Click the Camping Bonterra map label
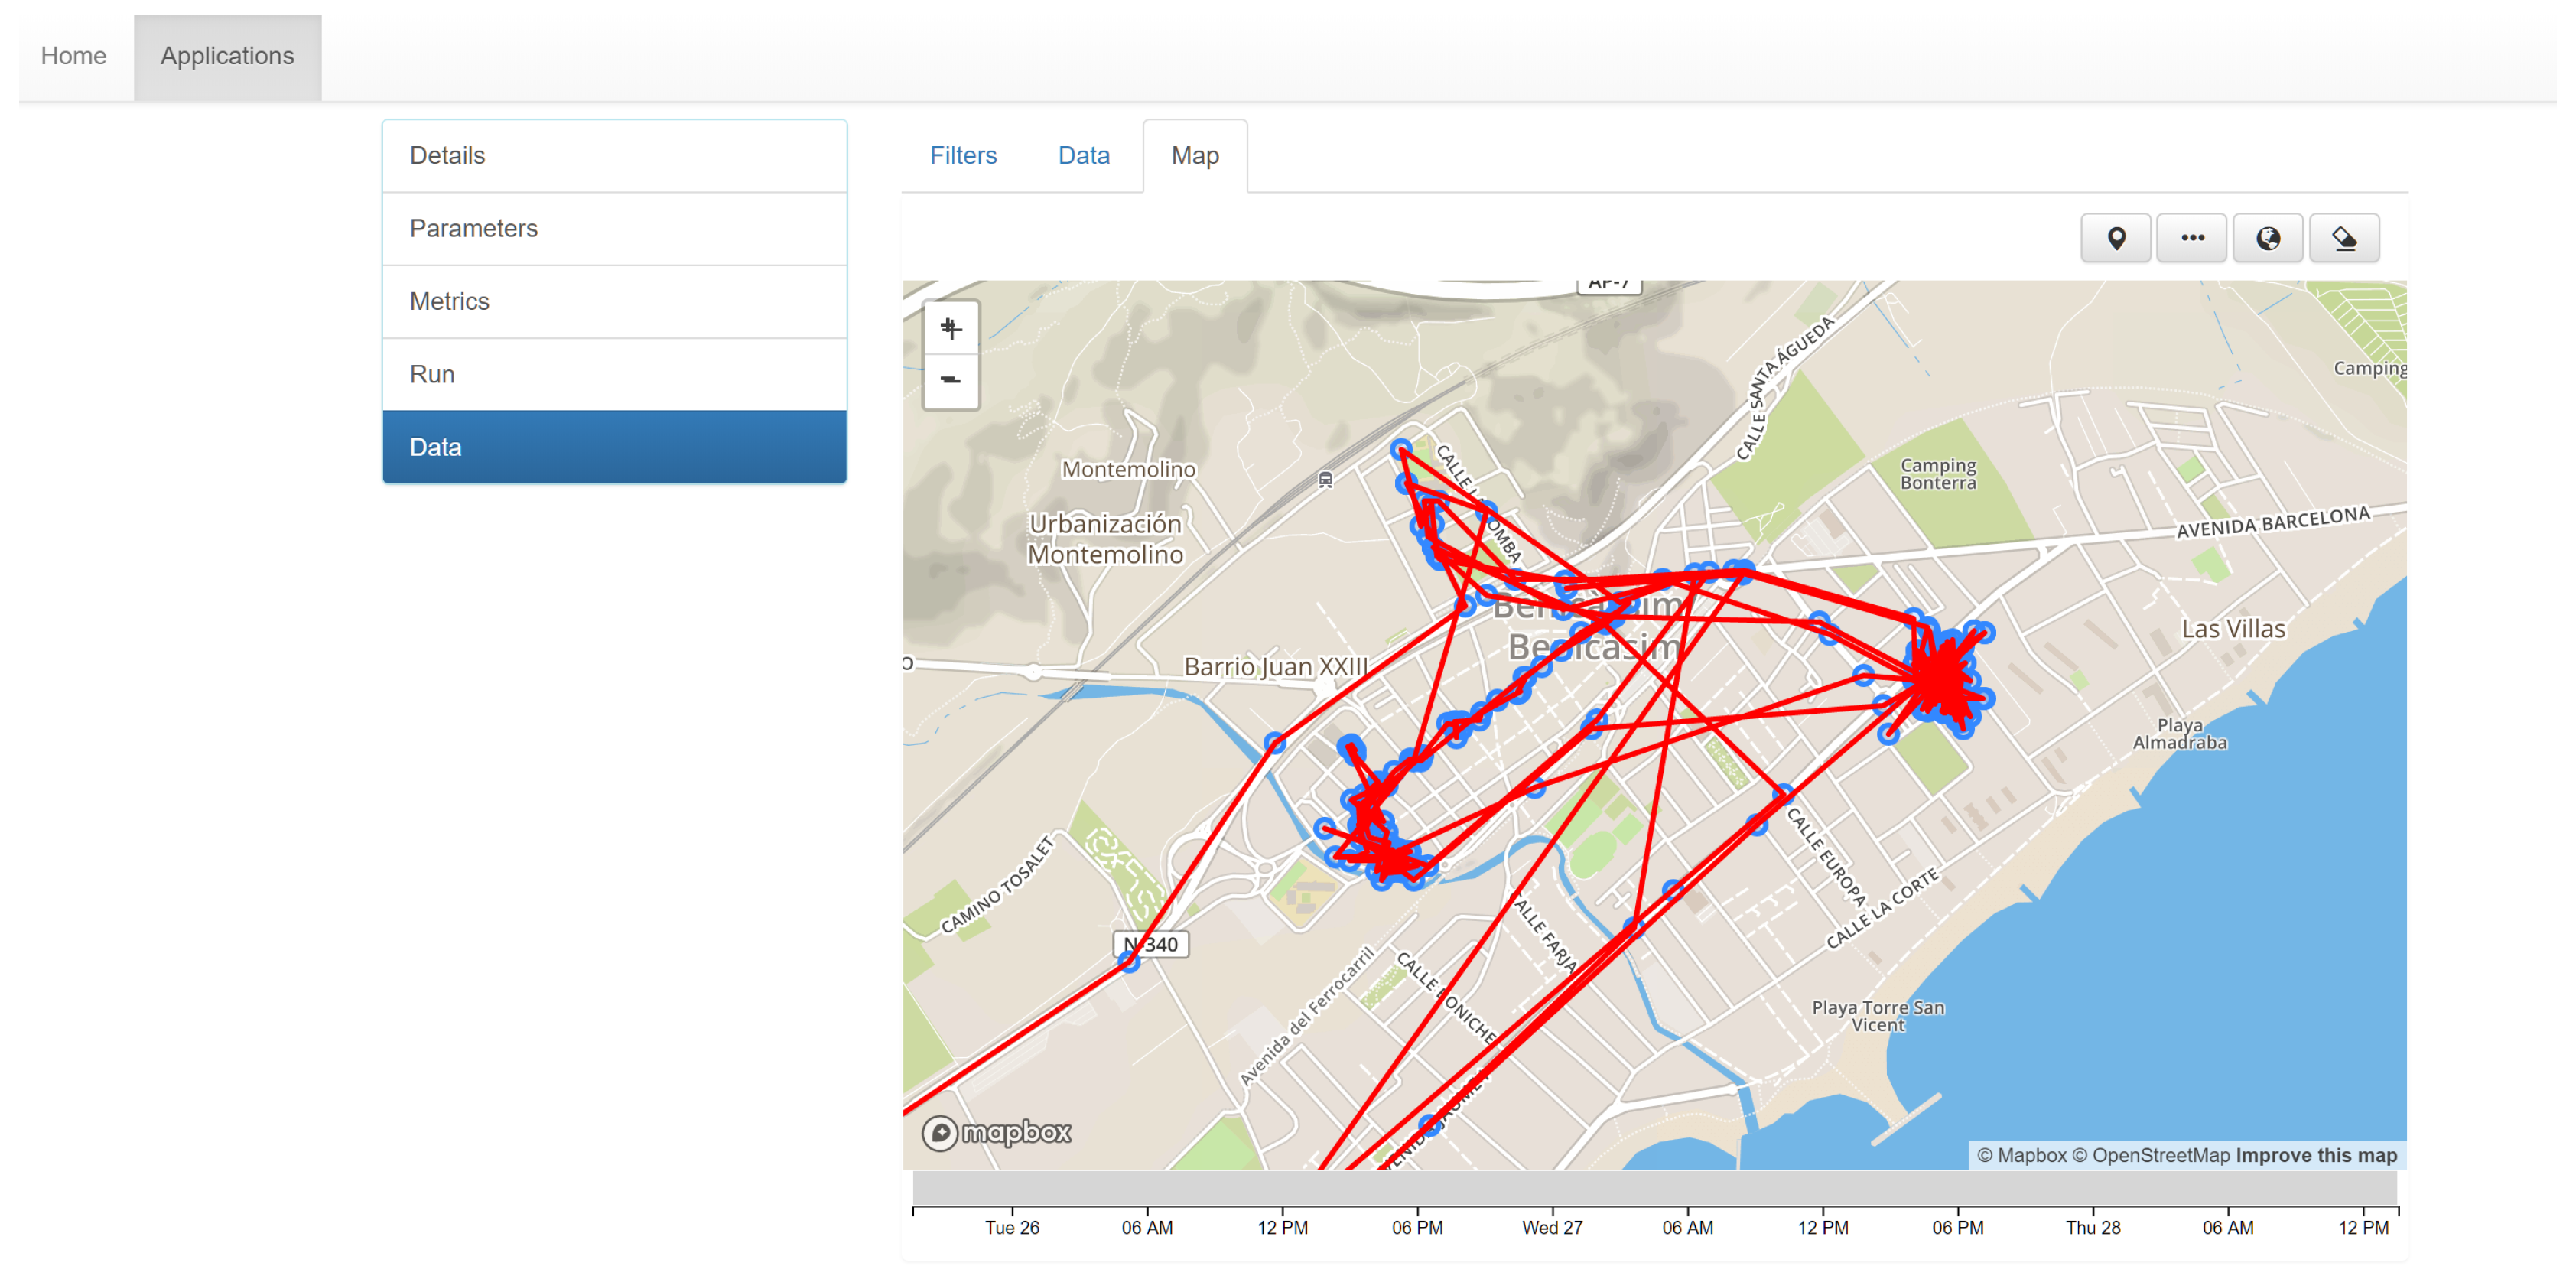Image resolution: width=2576 pixels, height=1279 pixels. point(1938,474)
